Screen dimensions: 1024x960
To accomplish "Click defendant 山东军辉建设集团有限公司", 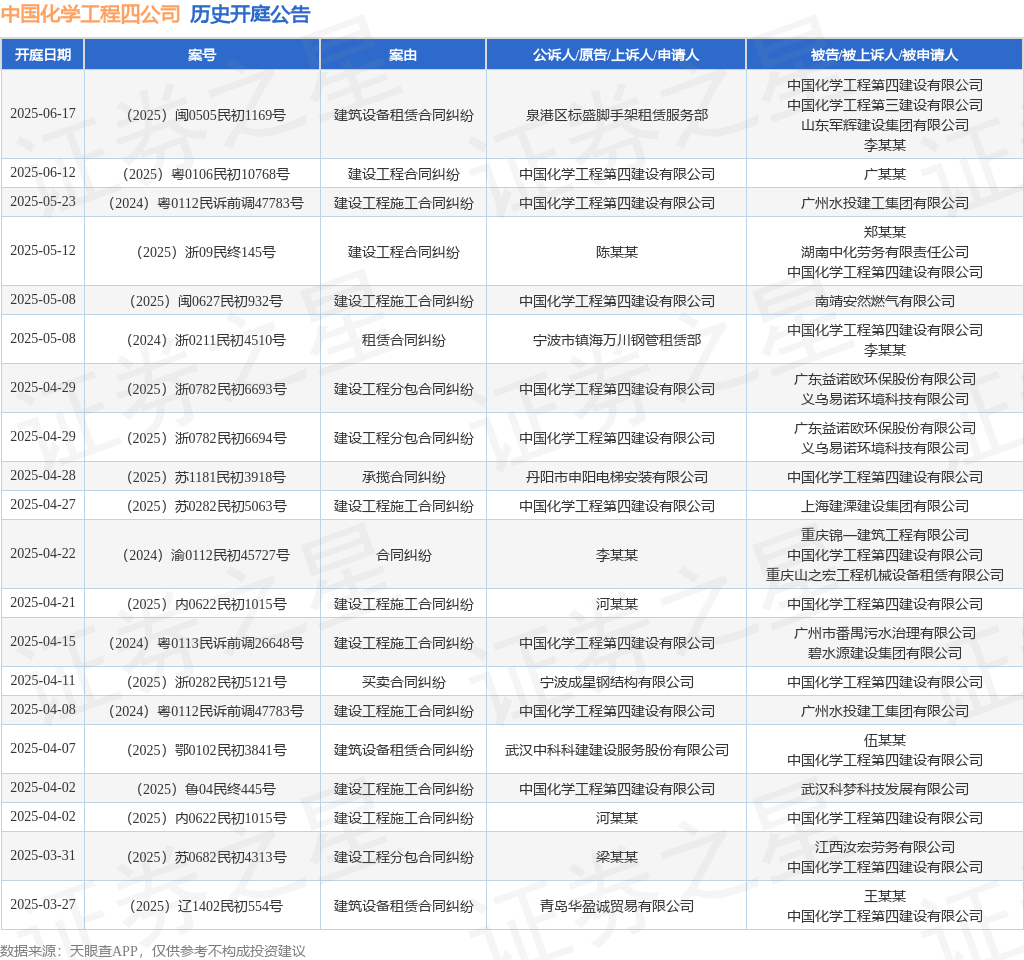I will [x=885, y=125].
